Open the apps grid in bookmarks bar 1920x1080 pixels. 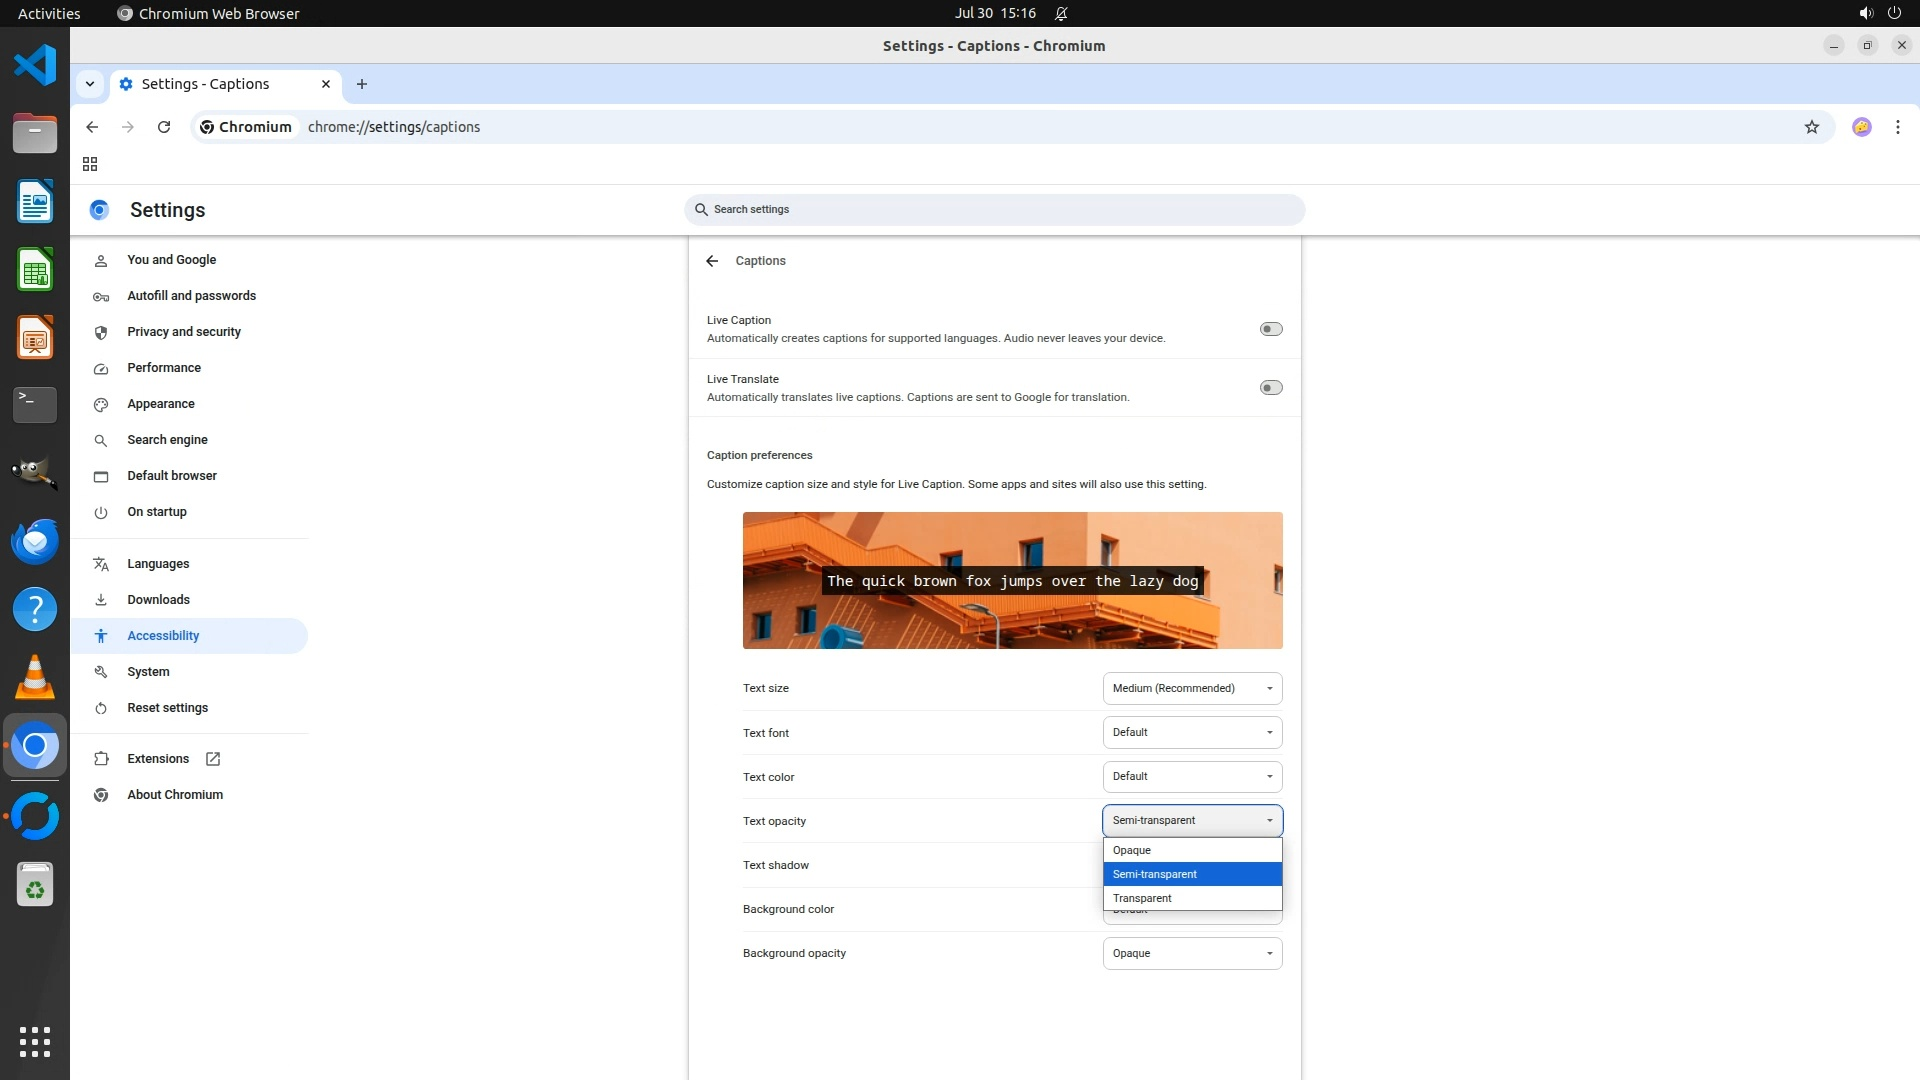pyautogui.click(x=90, y=164)
